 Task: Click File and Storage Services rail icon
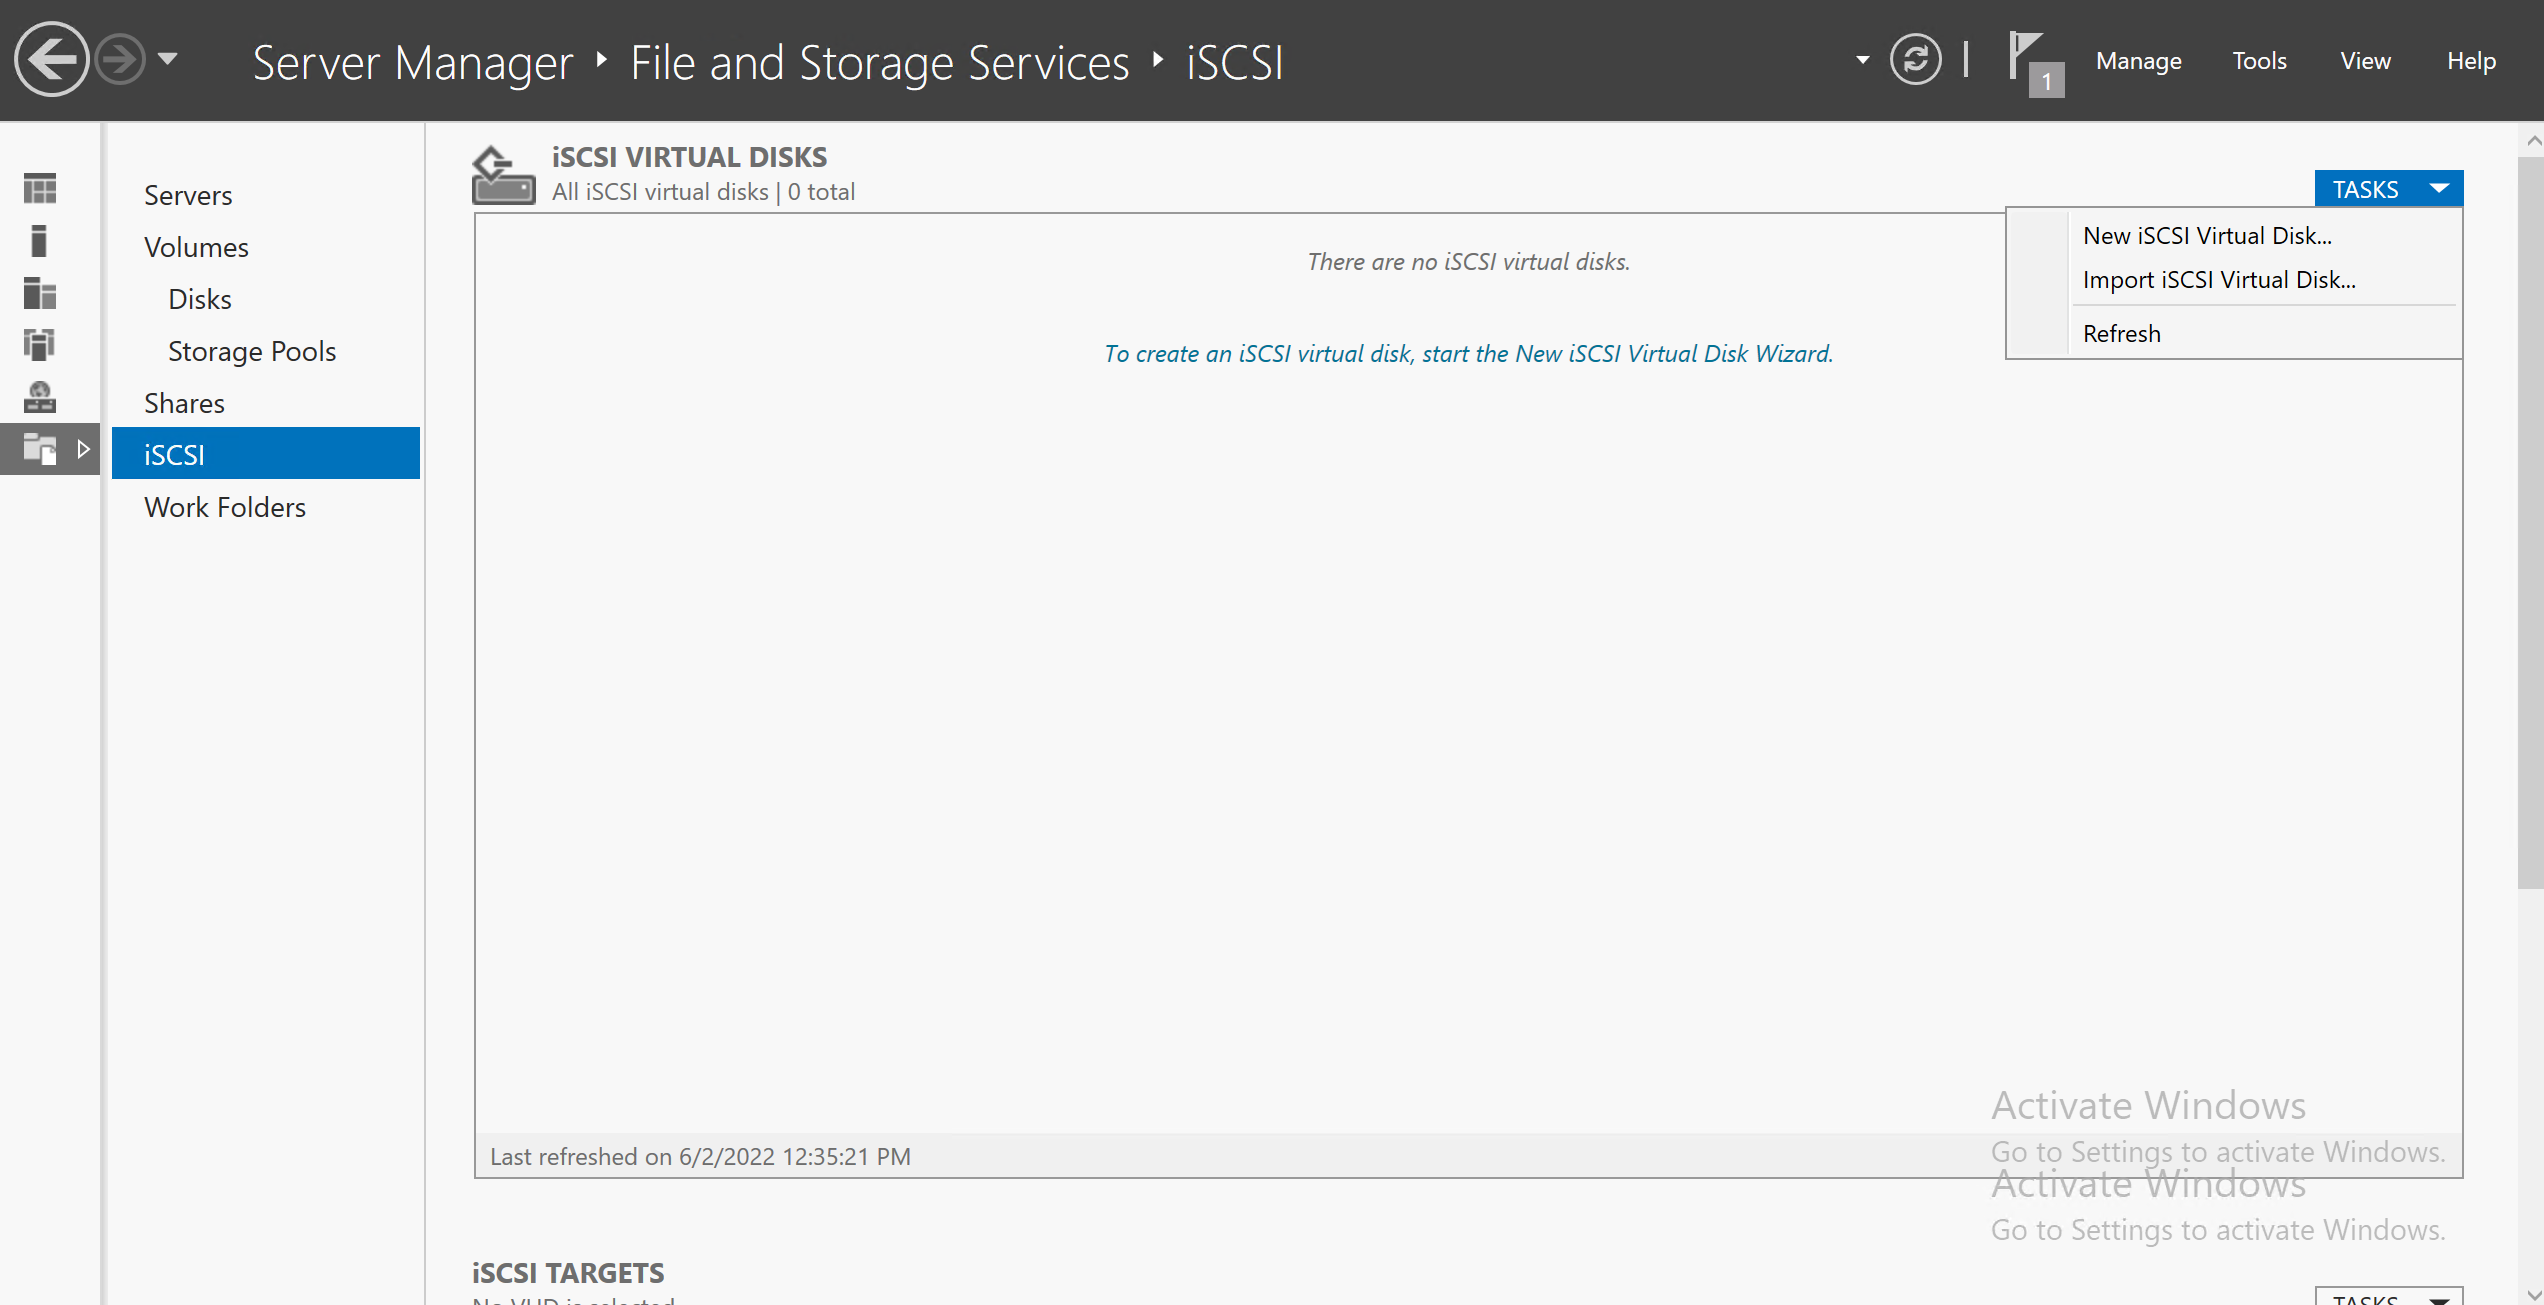(40, 449)
